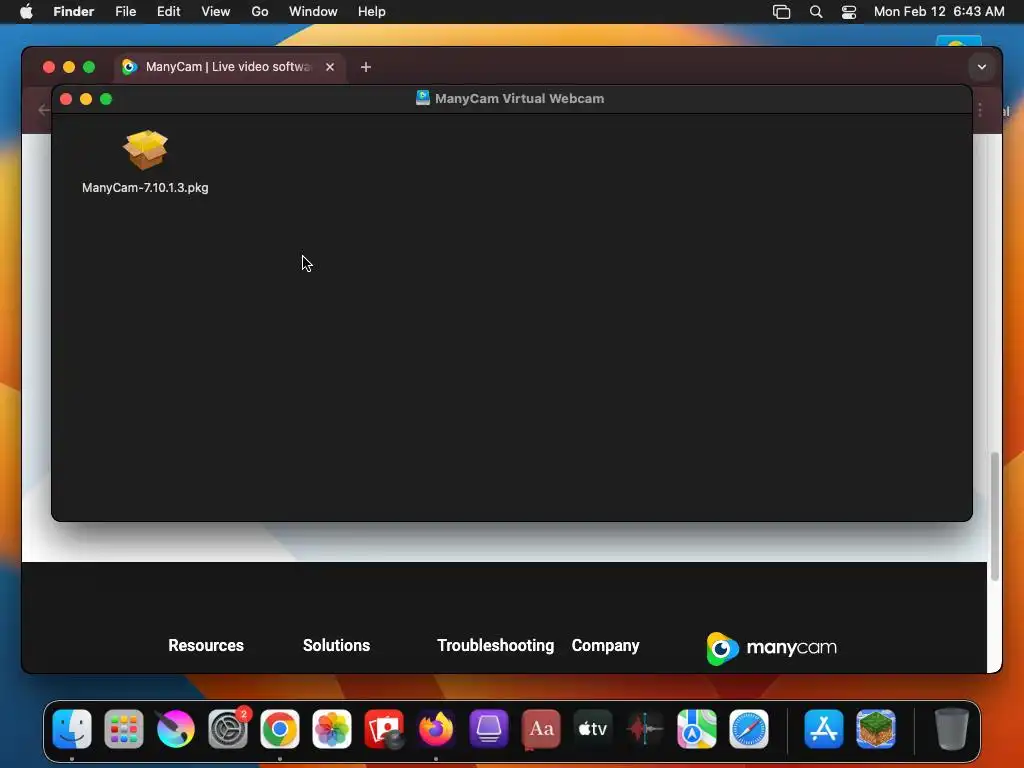Expand the browser tab search chevron
Image resolution: width=1024 pixels, height=768 pixels.
[982, 67]
